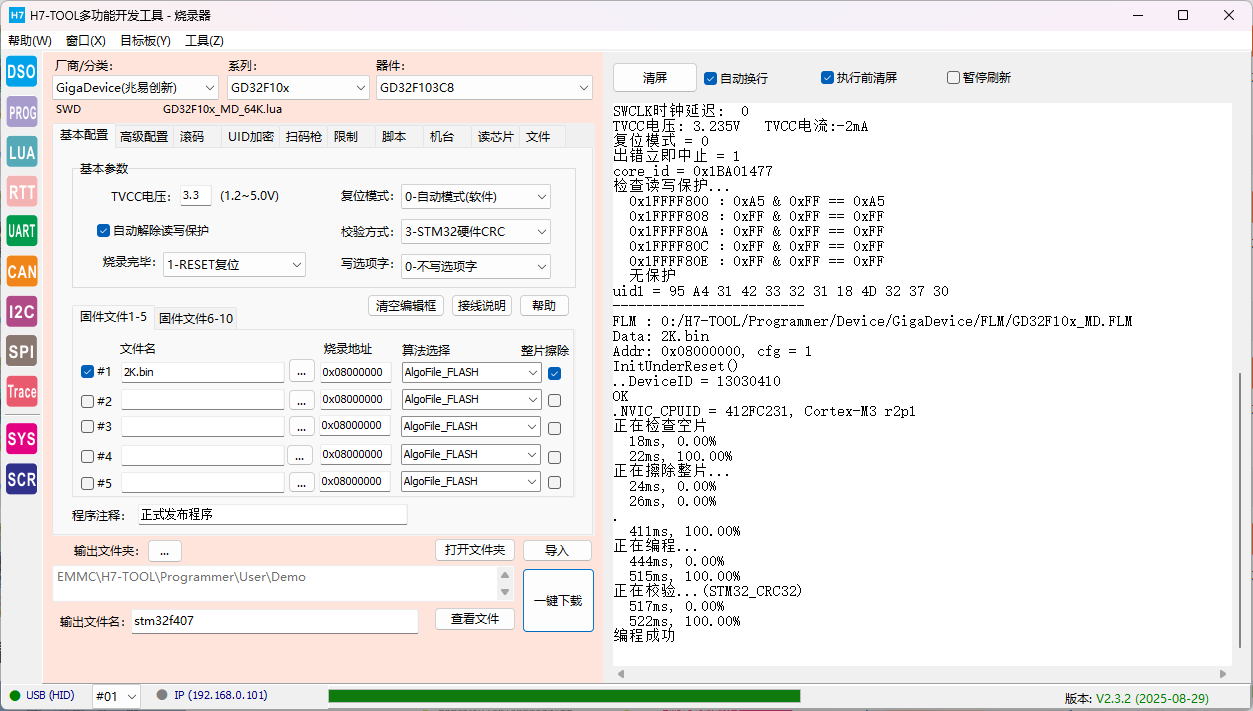1253x711 pixels.
Task: Open the 工具(Z) menu
Action: (x=204, y=41)
